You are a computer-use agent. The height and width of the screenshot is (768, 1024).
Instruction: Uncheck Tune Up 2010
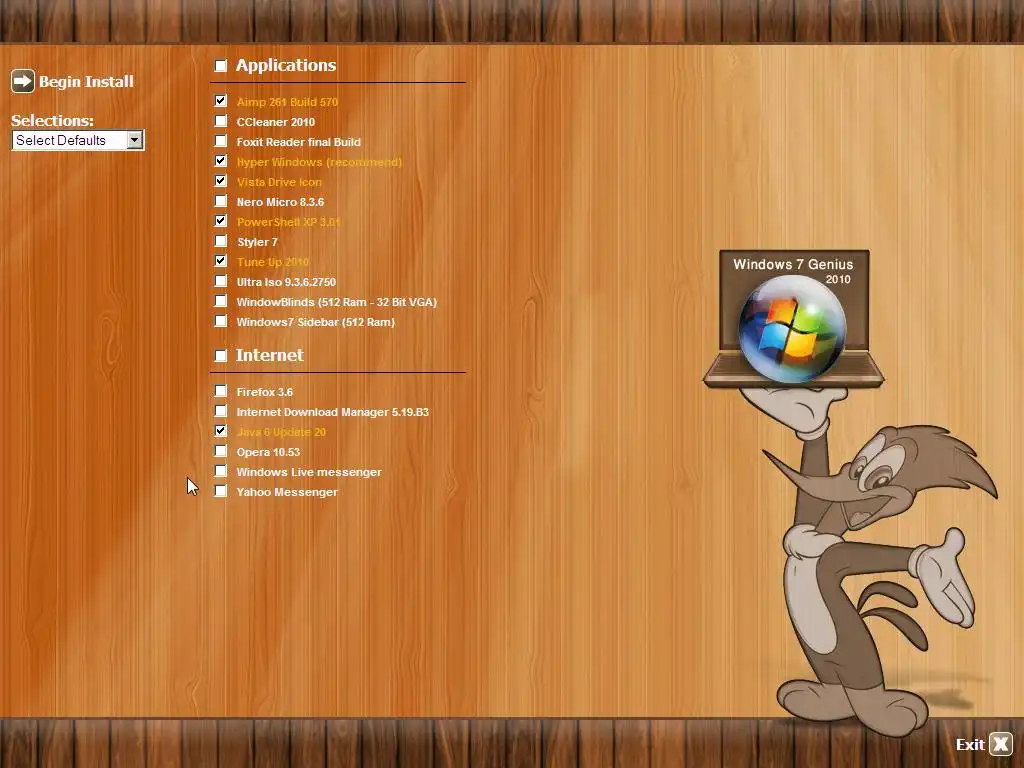point(221,261)
